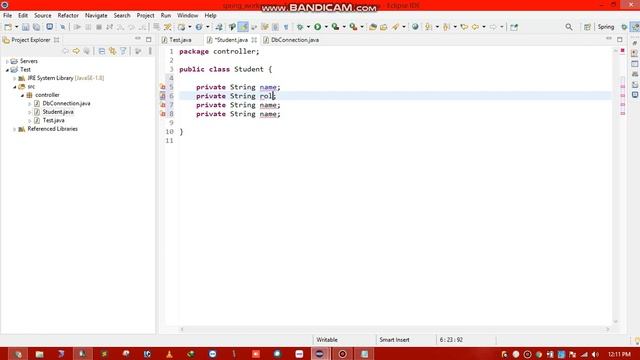Open the Debug button dropdown arrow
The image size is (640, 360).
308,27
